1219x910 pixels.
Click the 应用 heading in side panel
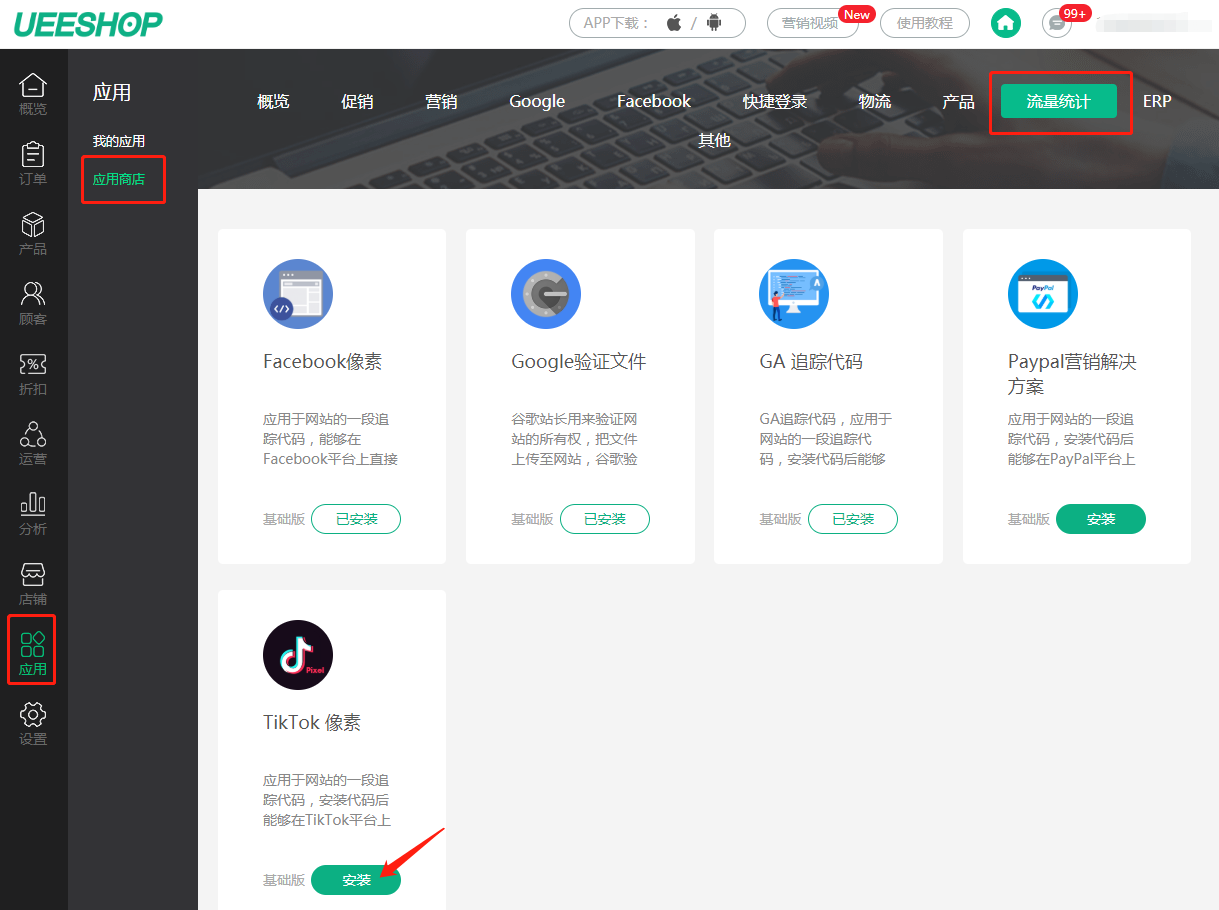[112, 93]
